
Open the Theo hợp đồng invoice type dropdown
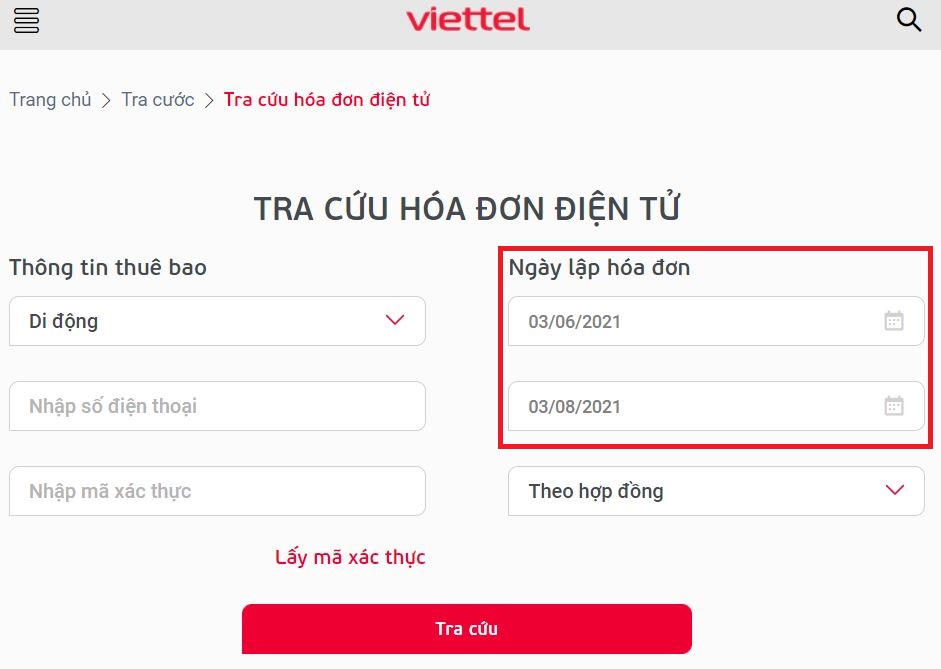tap(716, 491)
